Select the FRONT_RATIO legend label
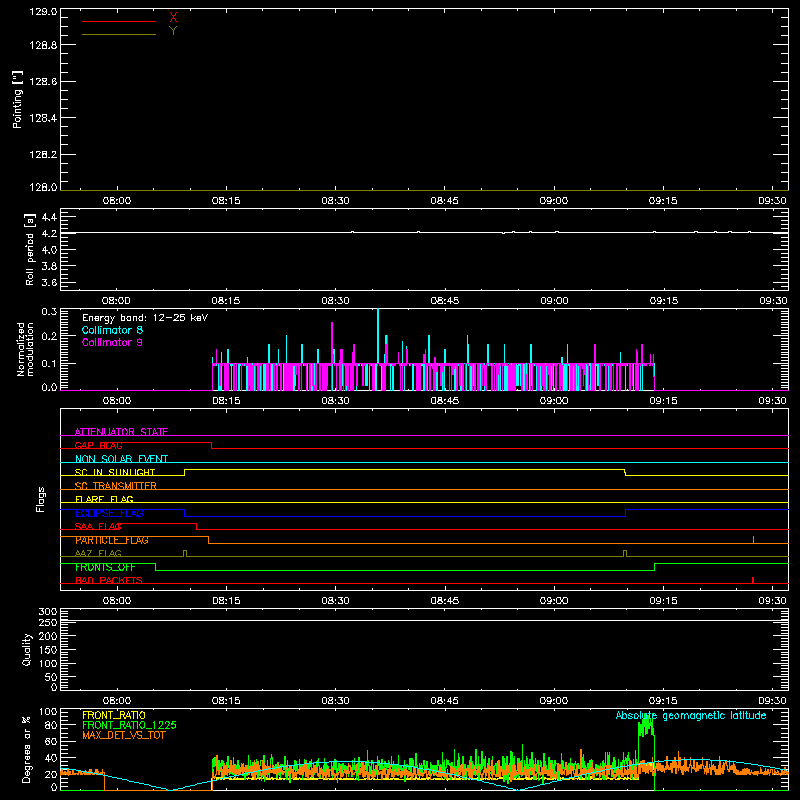The width and height of the screenshot is (800, 800). (x=114, y=715)
